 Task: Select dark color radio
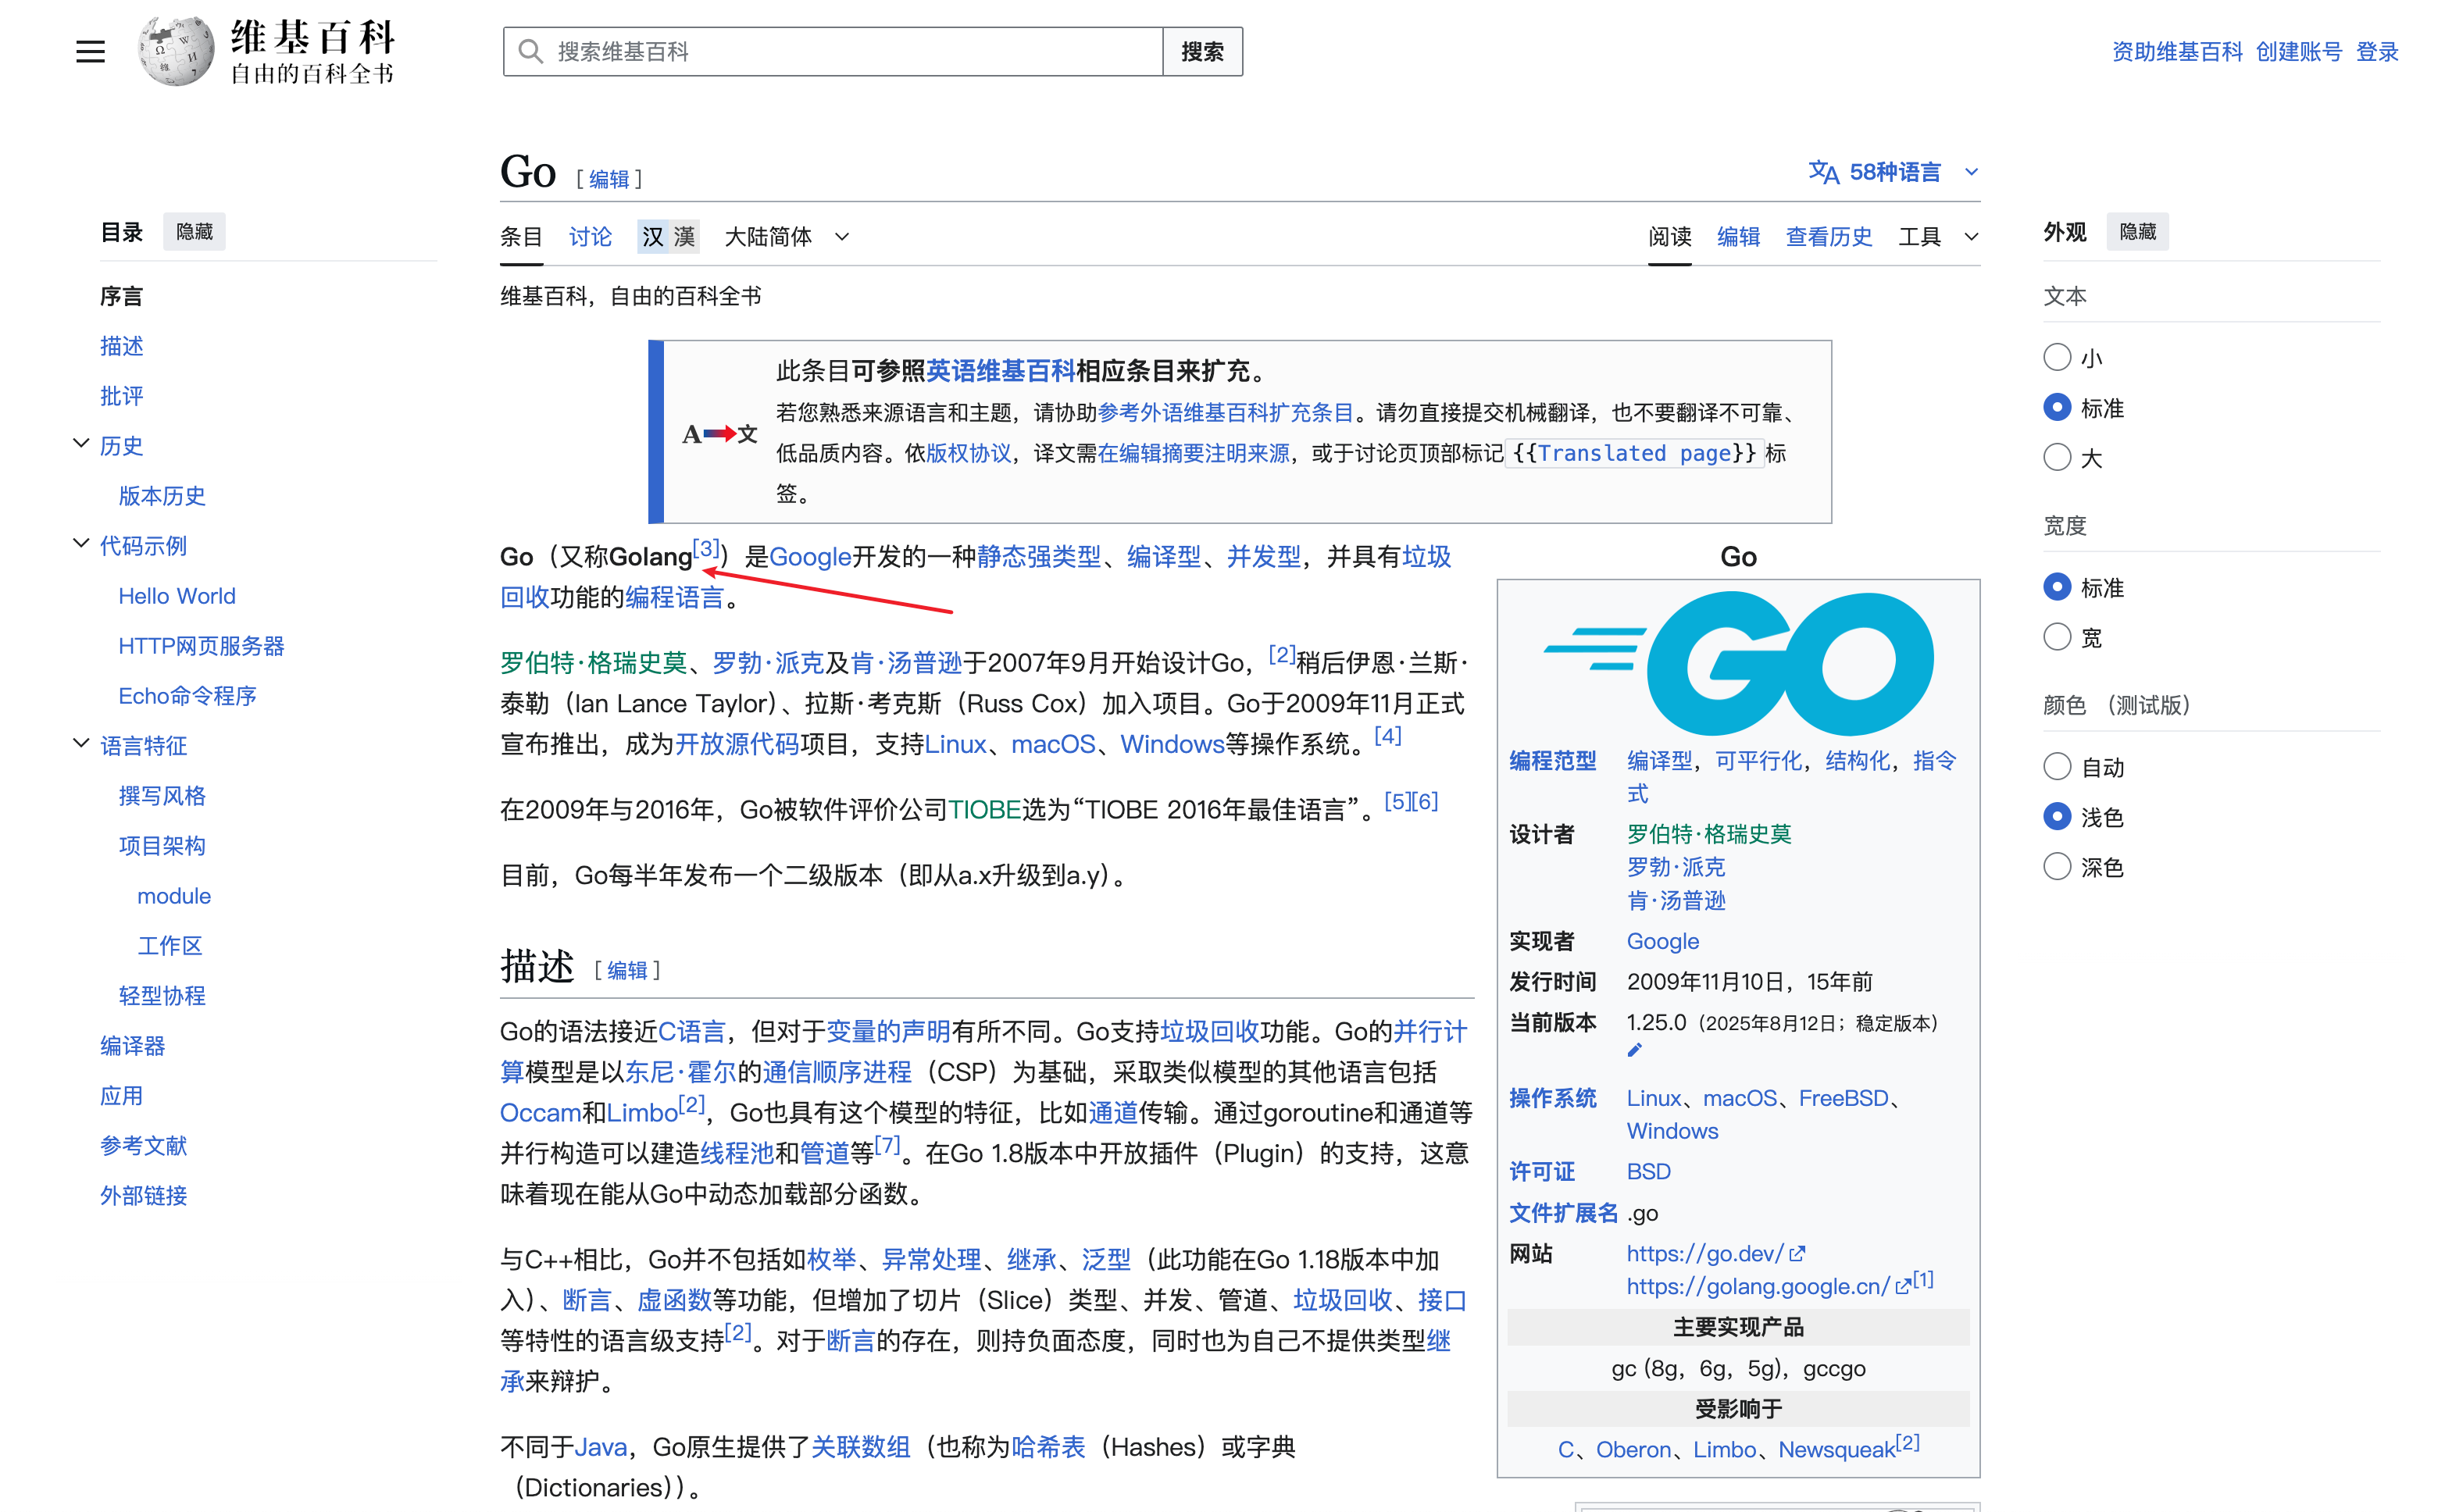pyautogui.click(x=2057, y=867)
